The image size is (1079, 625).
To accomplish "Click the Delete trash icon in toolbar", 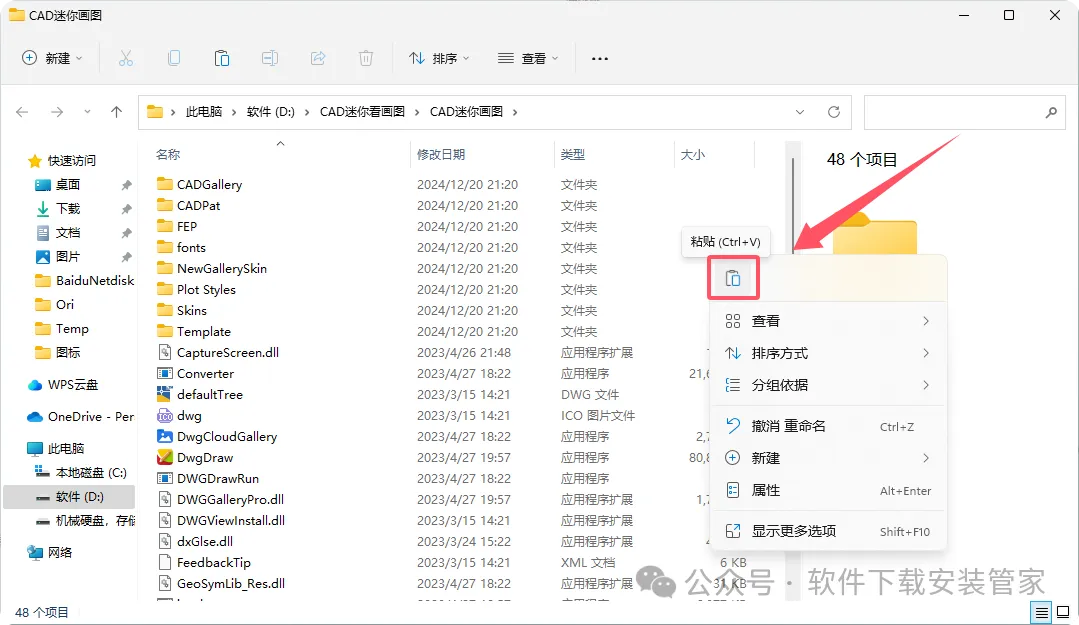I will [x=366, y=59].
